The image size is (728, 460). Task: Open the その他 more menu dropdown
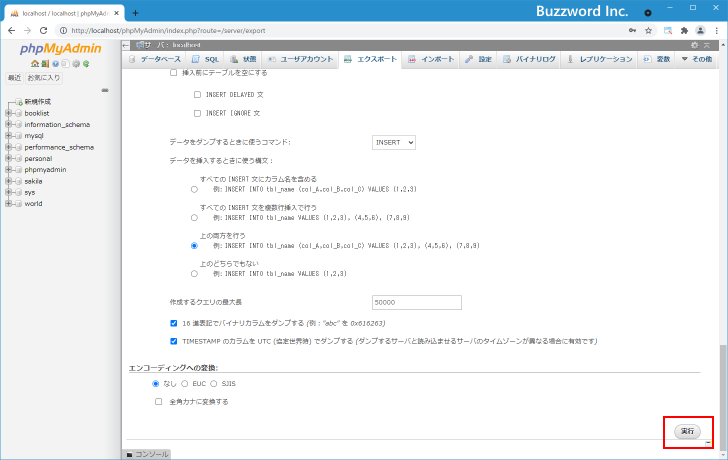click(696, 59)
